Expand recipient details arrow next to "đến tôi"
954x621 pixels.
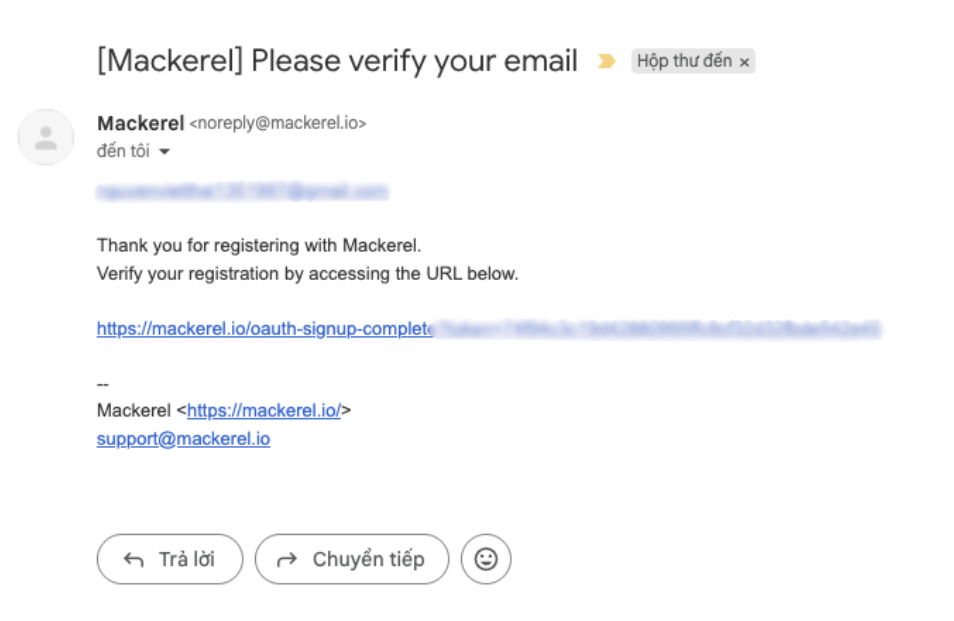coord(165,152)
